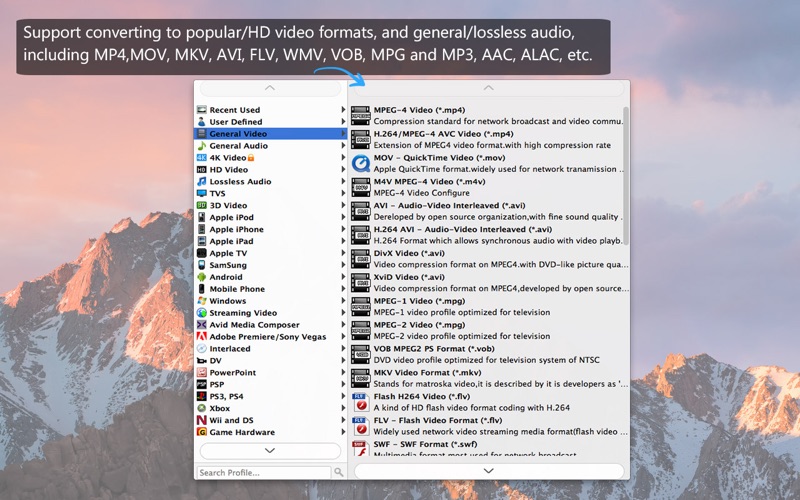Expand the Recent Used submenu arrow

point(343,110)
